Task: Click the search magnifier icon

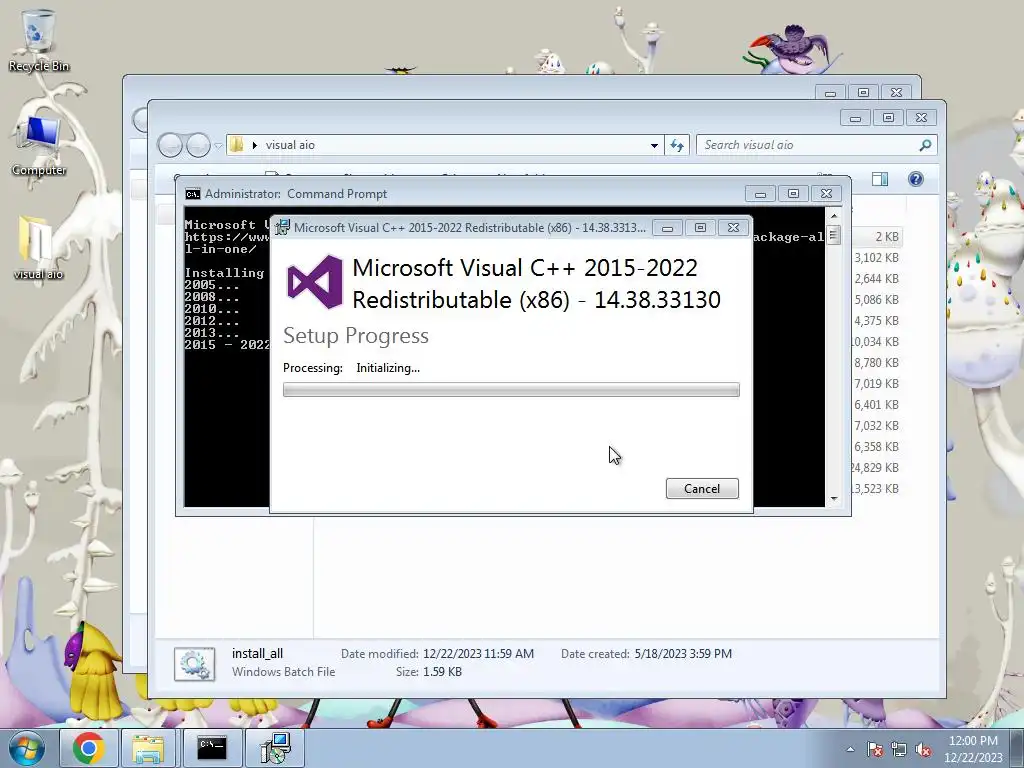Action: (x=925, y=145)
